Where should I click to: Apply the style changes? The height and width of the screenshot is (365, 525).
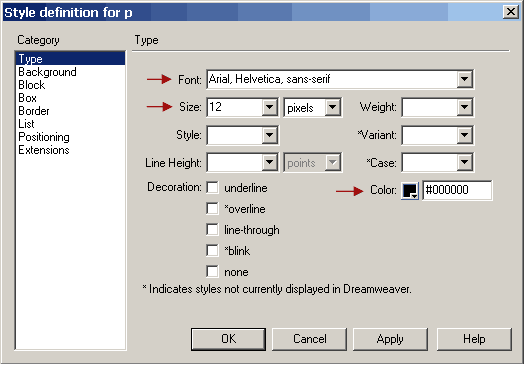pyautogui.click(x=390, y=339)
